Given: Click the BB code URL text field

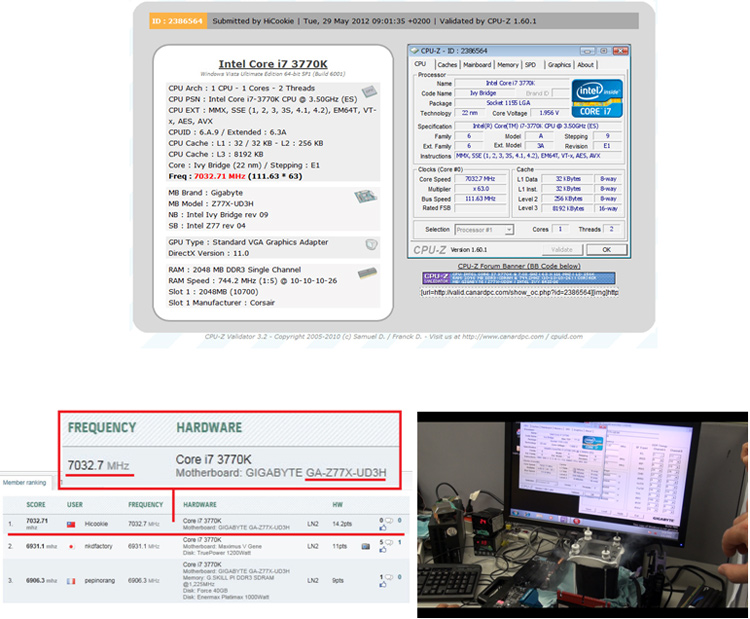Looking at the screenshot, I should [x=519, y=292].
